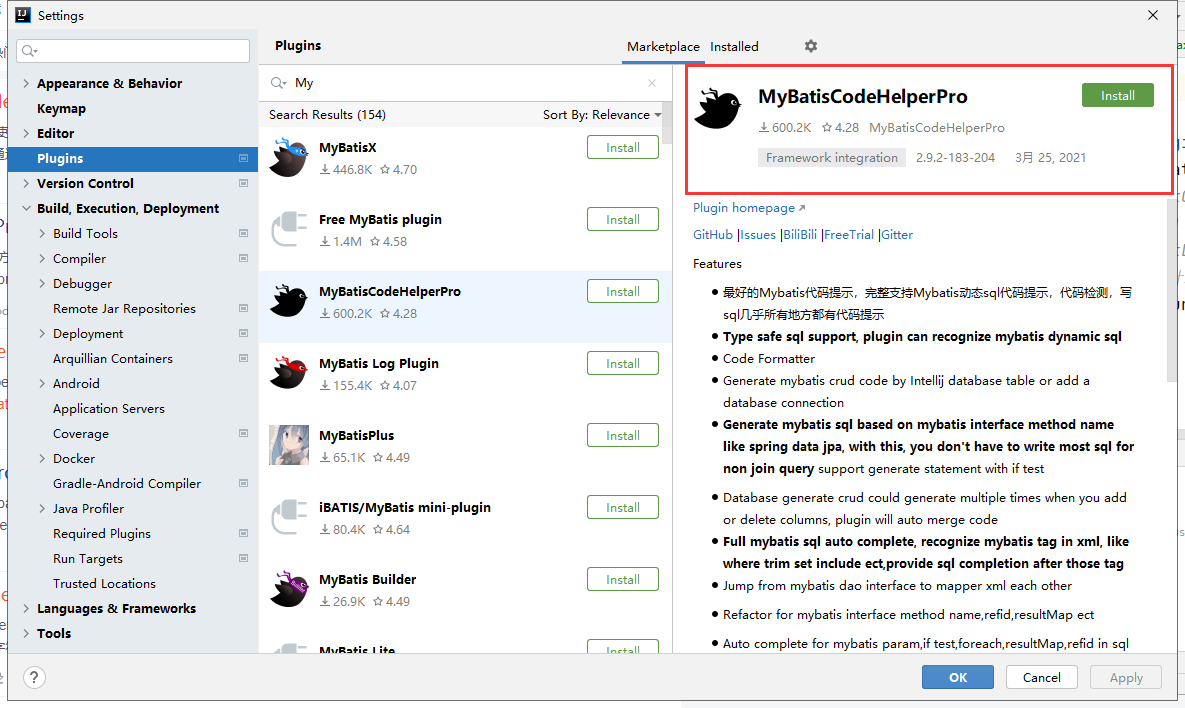Click the Framework integration tag

click(831, 158)
